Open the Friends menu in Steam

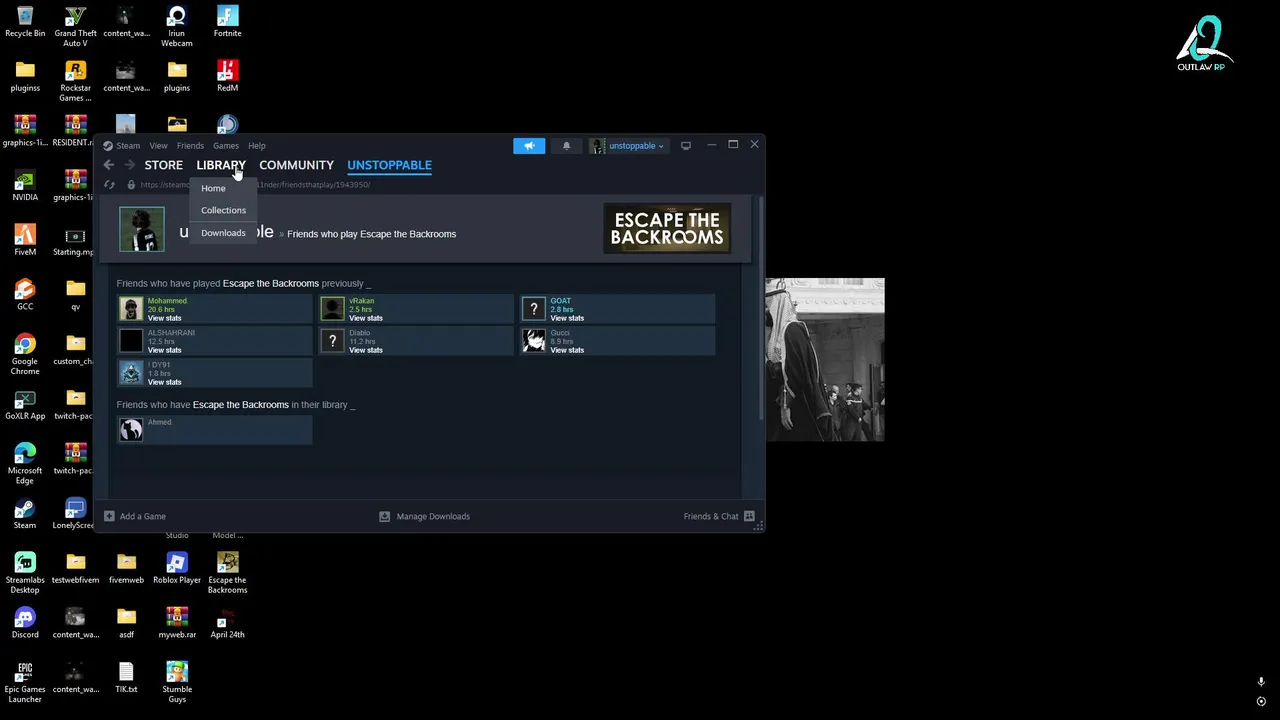click(x=190, y=146)
